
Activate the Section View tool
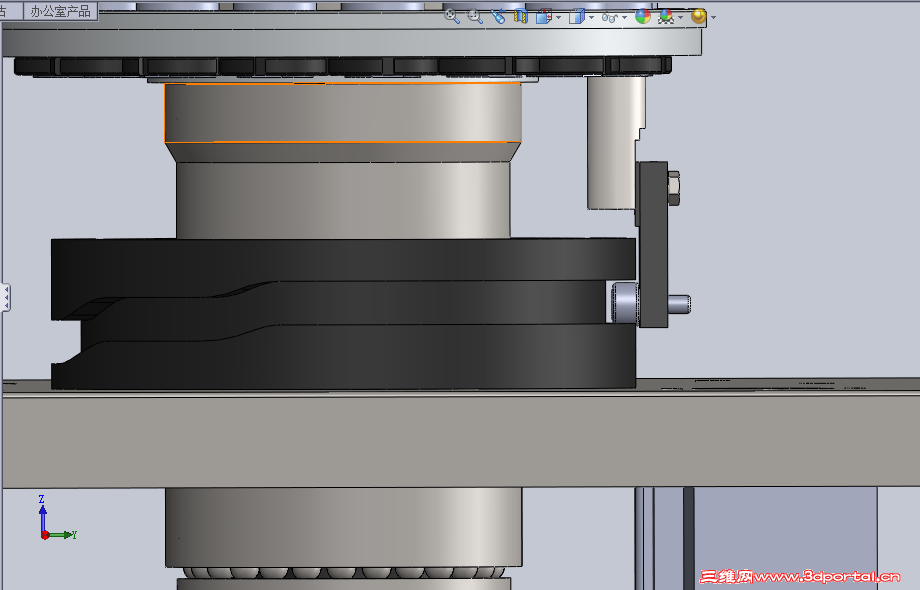(x=520, y=16)
